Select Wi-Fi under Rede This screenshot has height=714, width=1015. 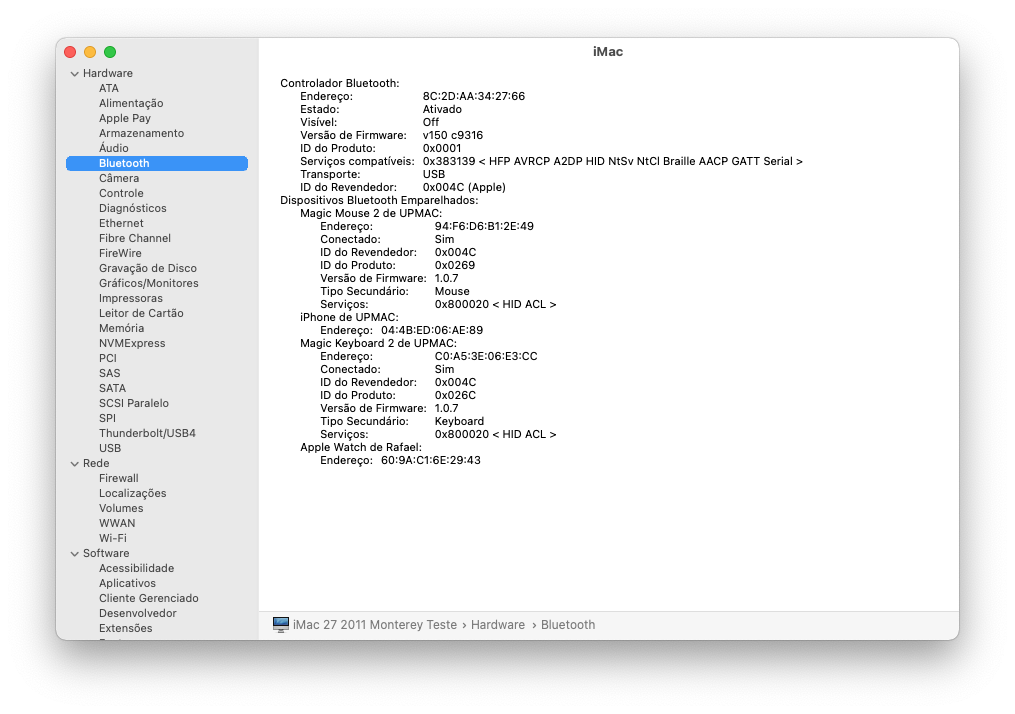click(x=113, y=538)
